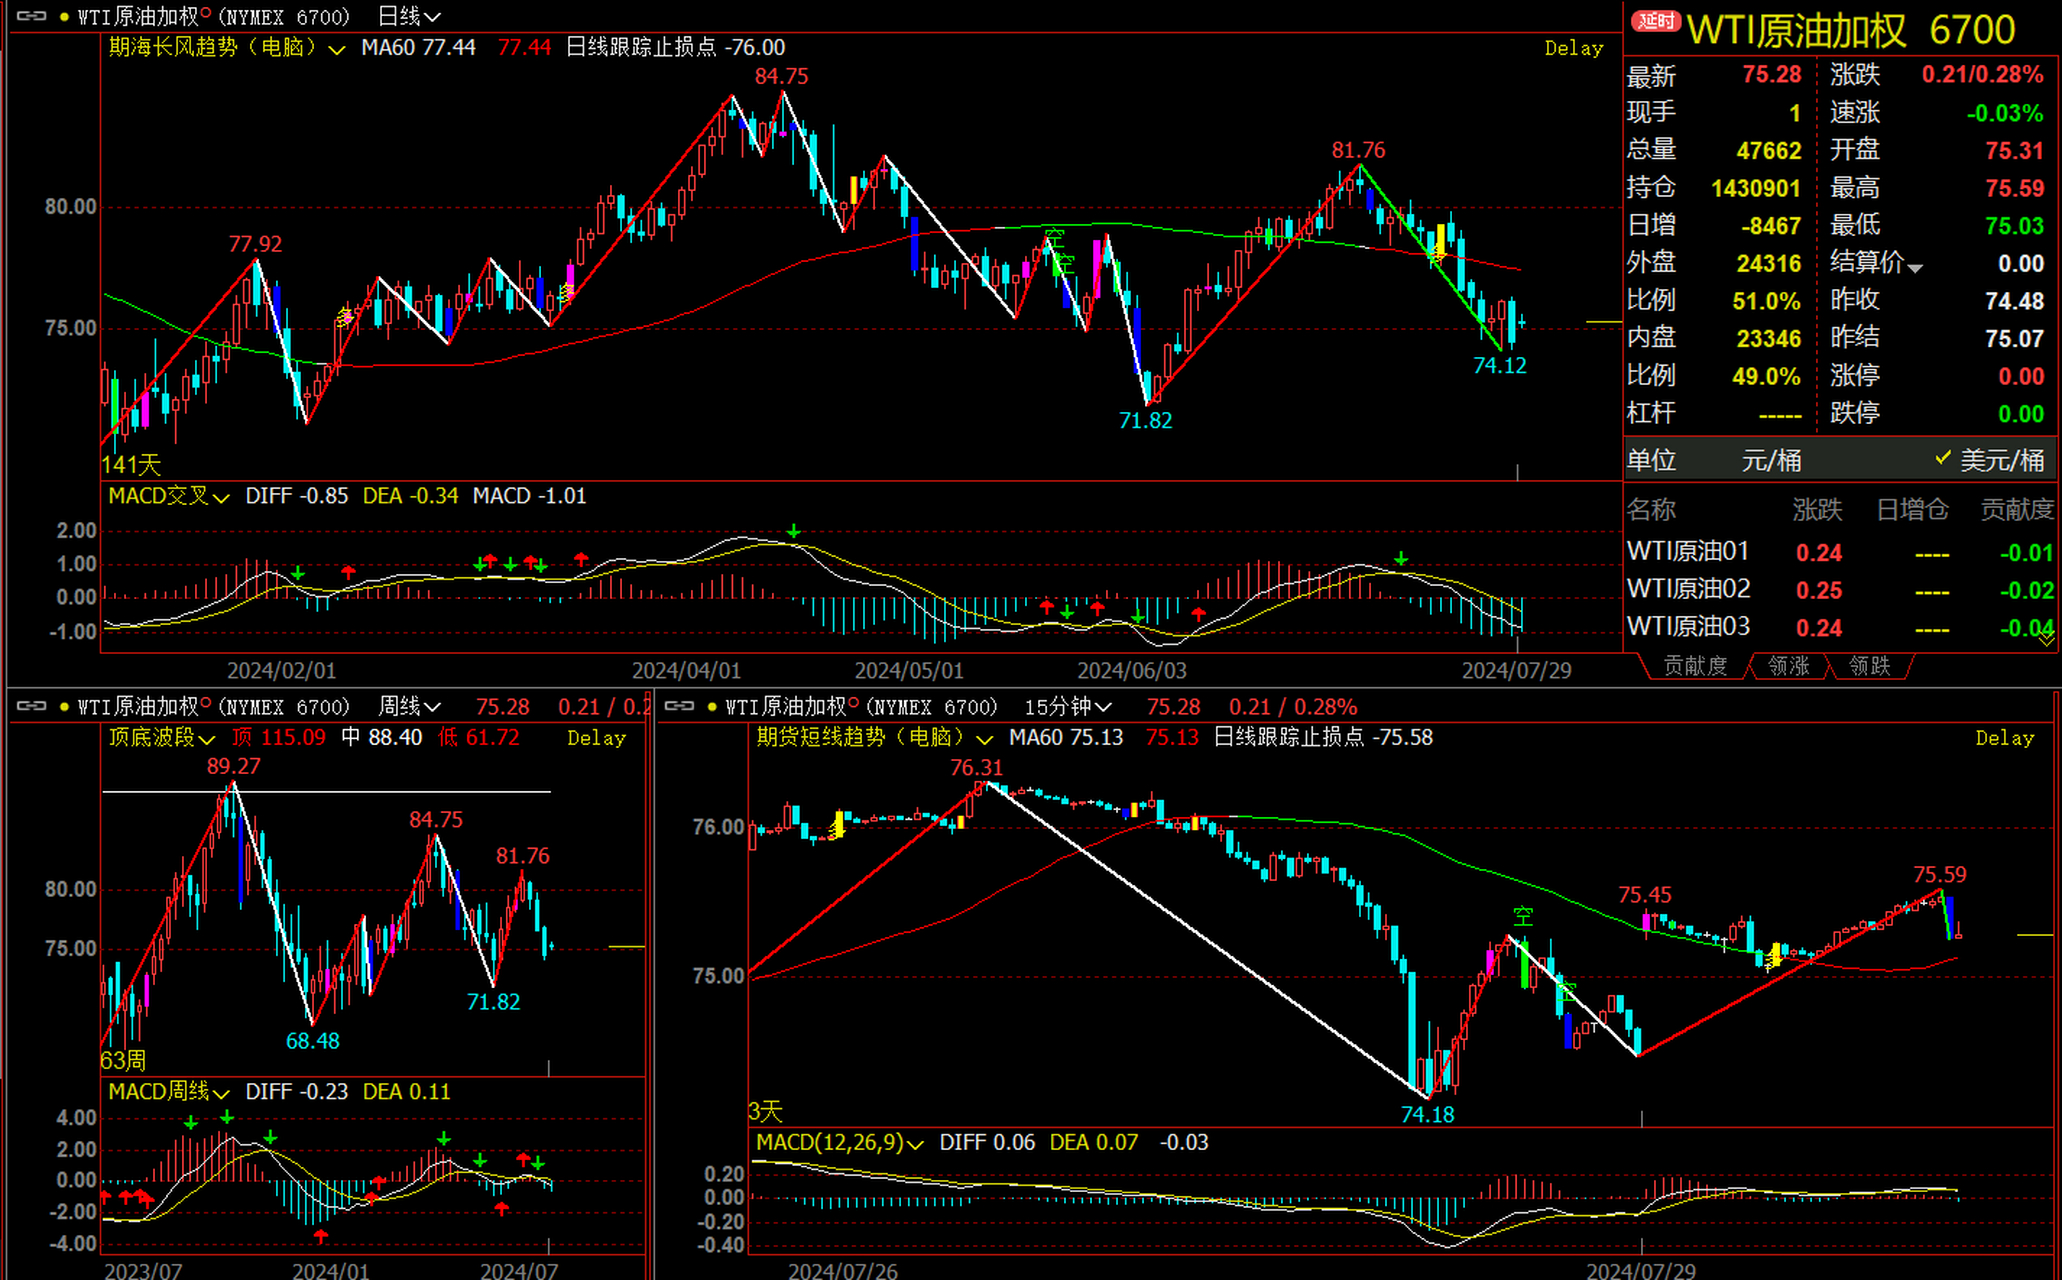Expand the MACD(12,26,9) indicator dropdown
The height and width of the screenshot is (1280, 2062).
(x=915, y=1144)
